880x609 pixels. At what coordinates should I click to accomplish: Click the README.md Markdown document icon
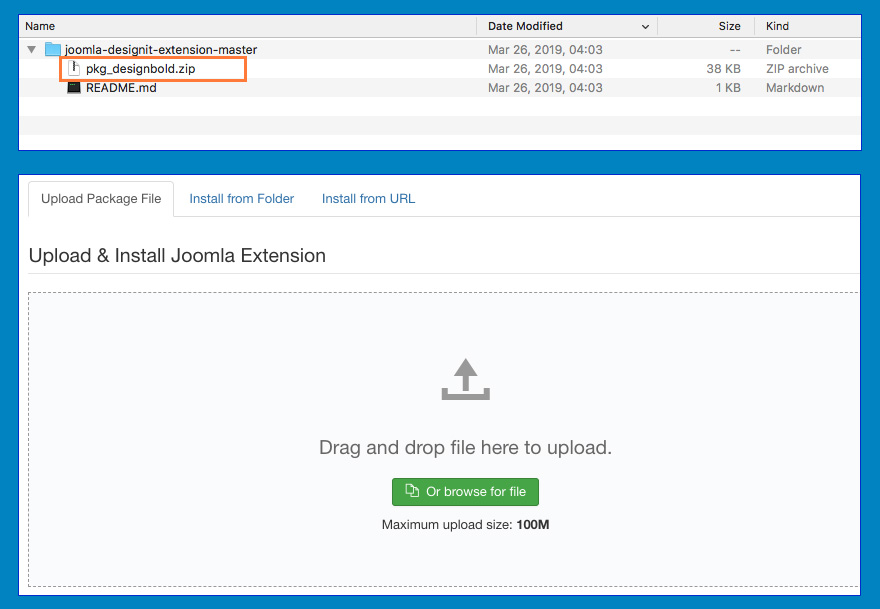click(74, 87)
